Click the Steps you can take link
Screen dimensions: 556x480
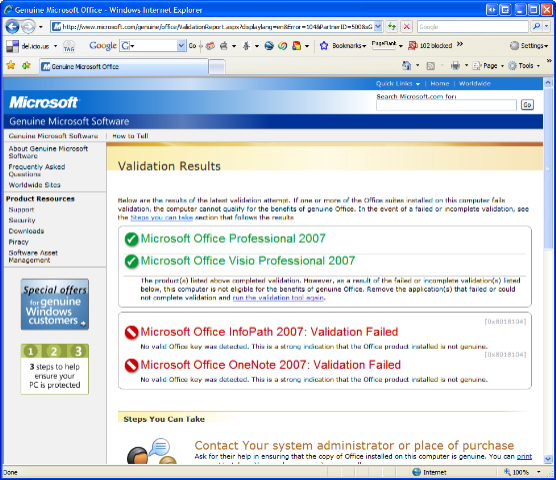click(162, 218)
